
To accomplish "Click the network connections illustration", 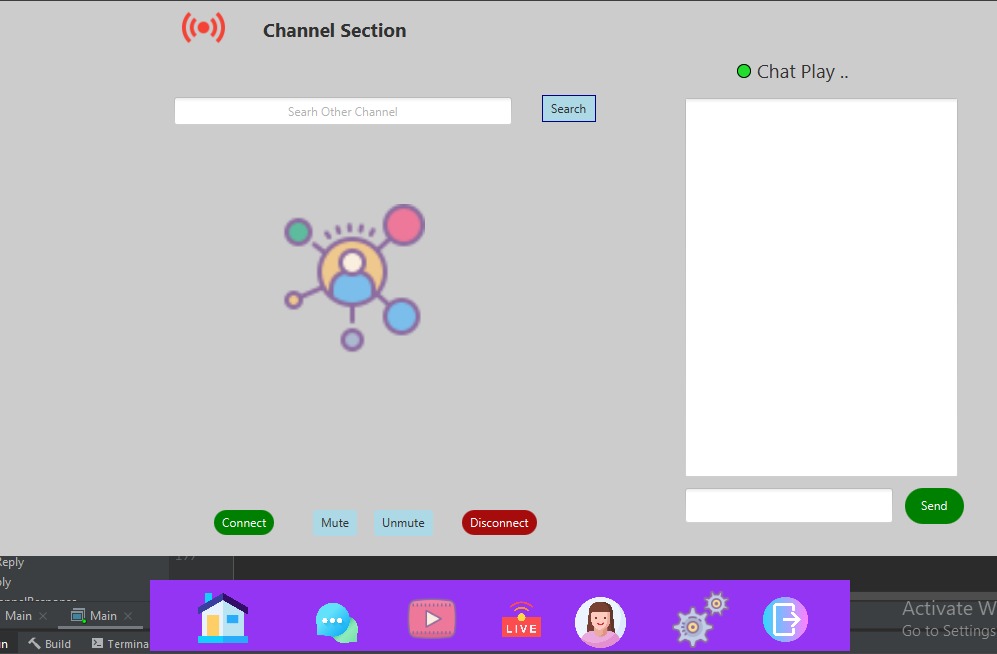I will (352, 277).
